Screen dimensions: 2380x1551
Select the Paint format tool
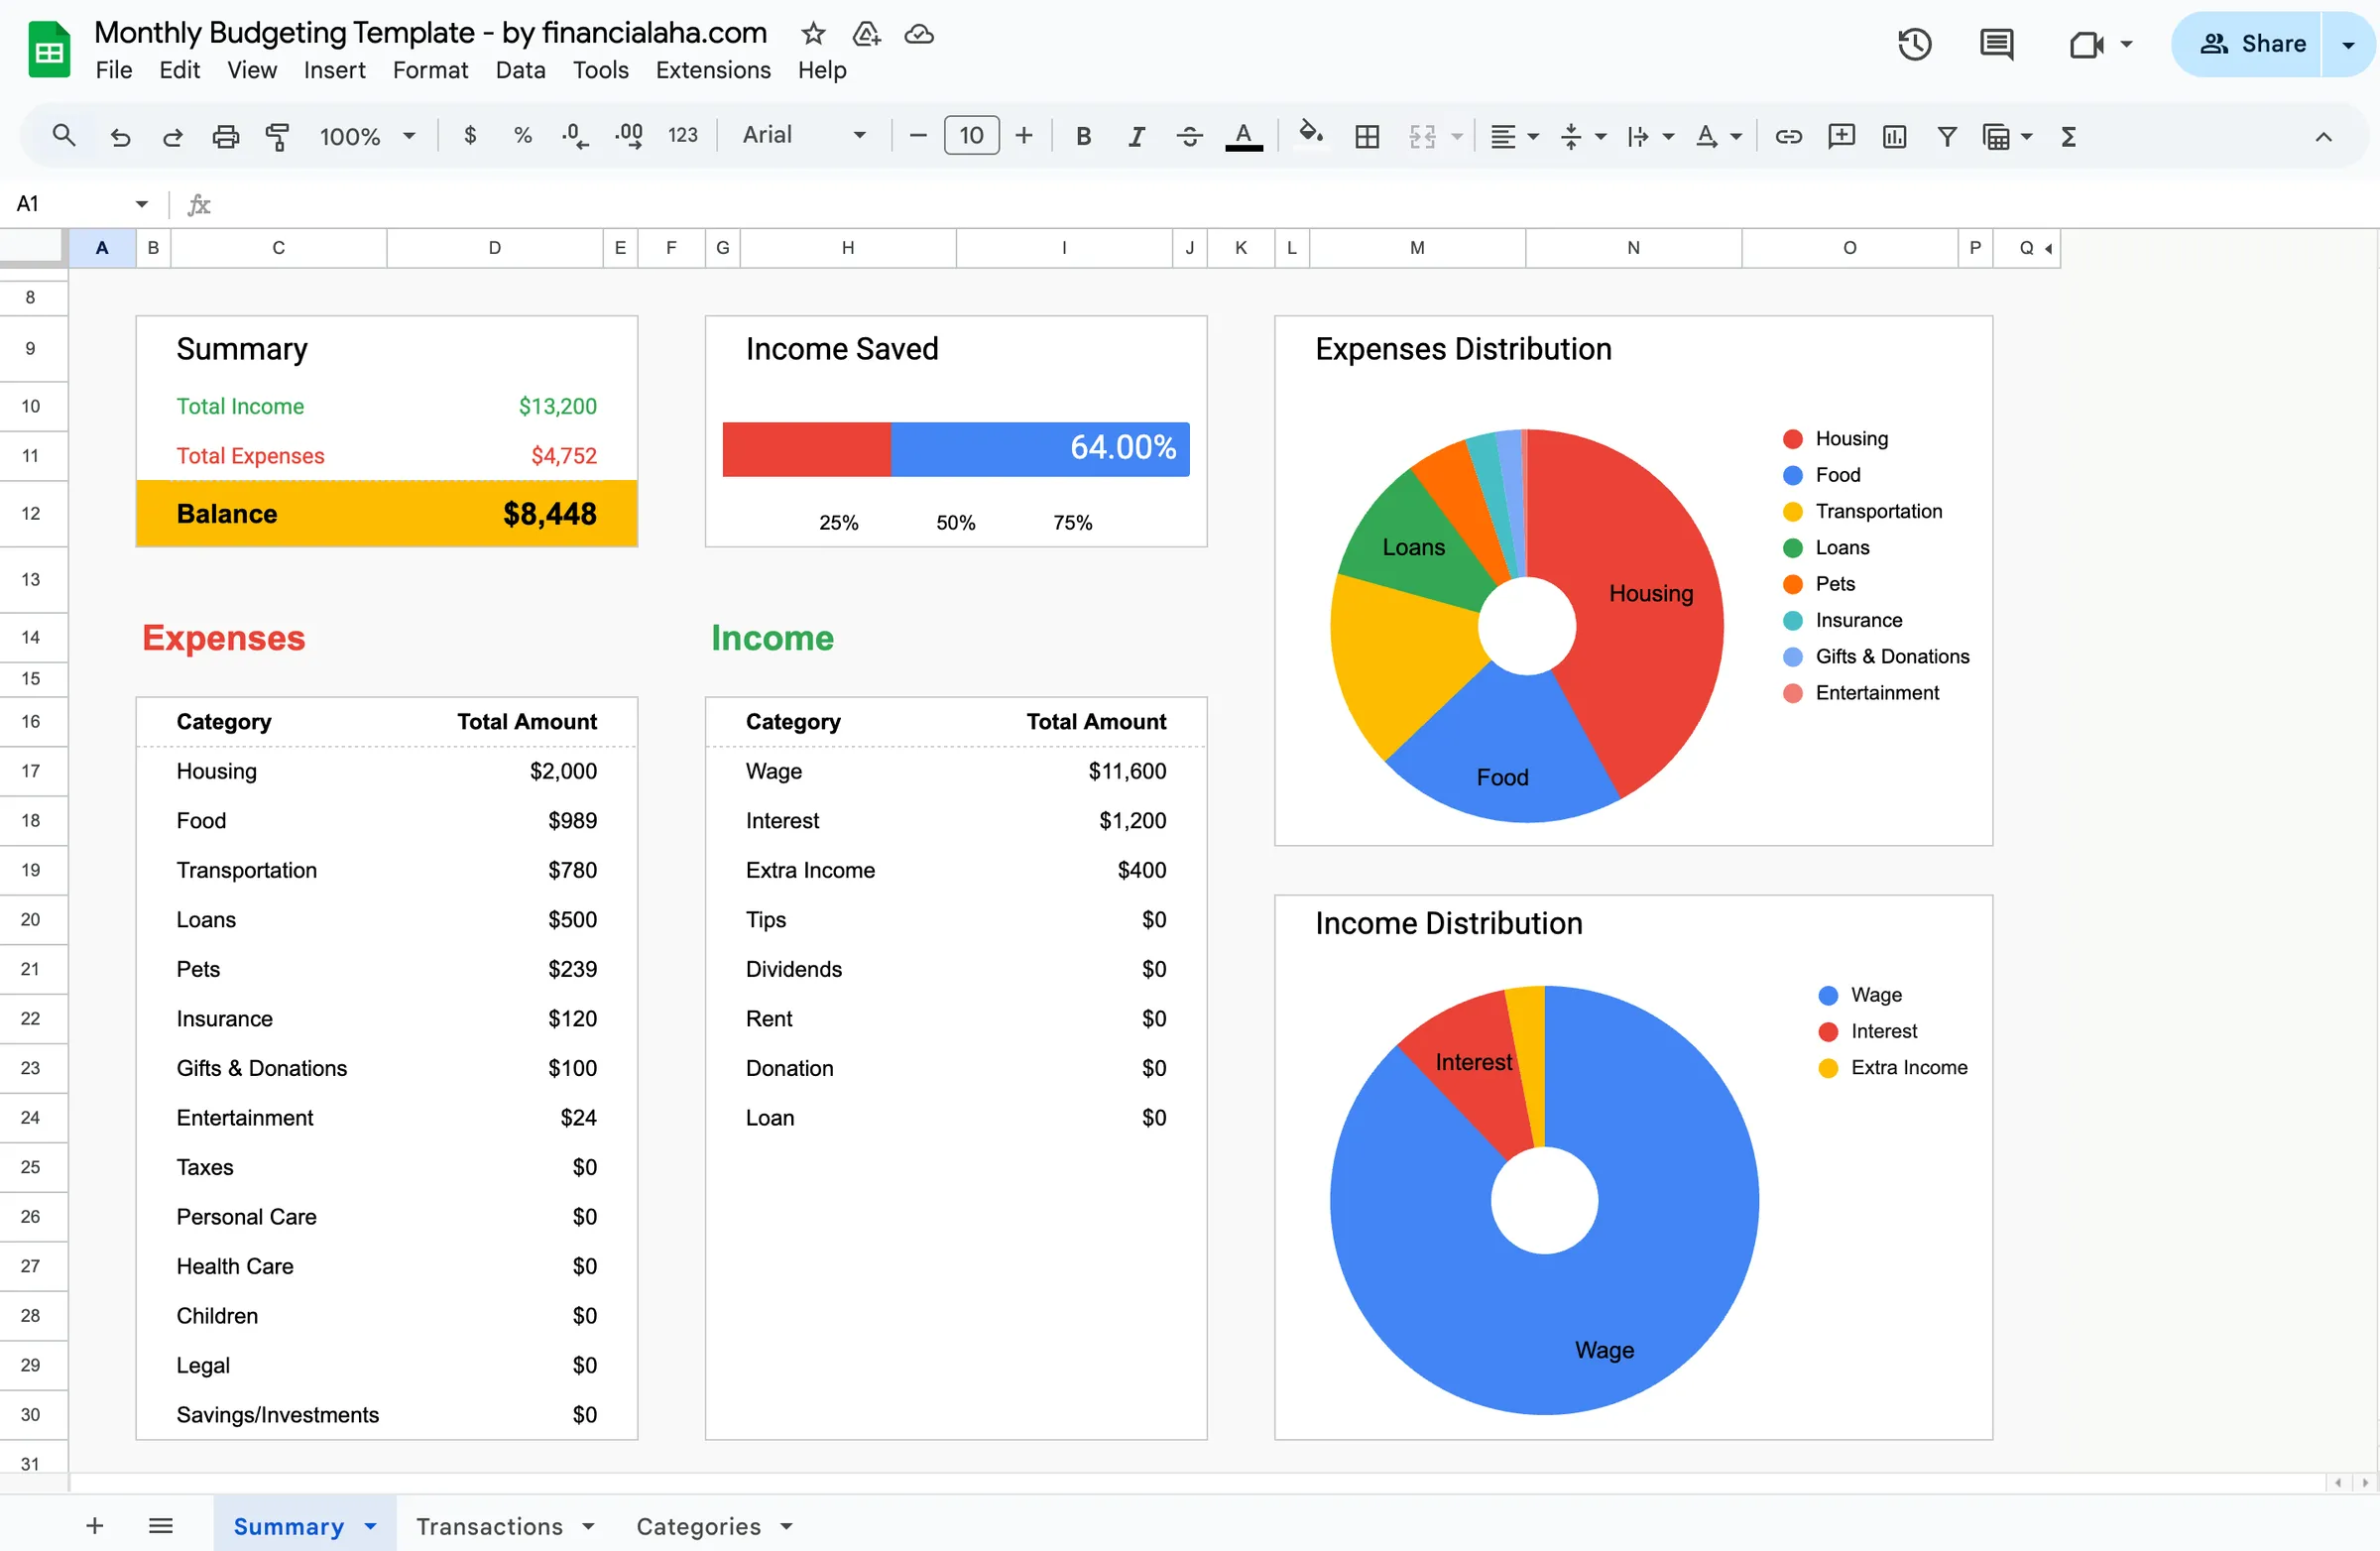click(x=277, y=135)
